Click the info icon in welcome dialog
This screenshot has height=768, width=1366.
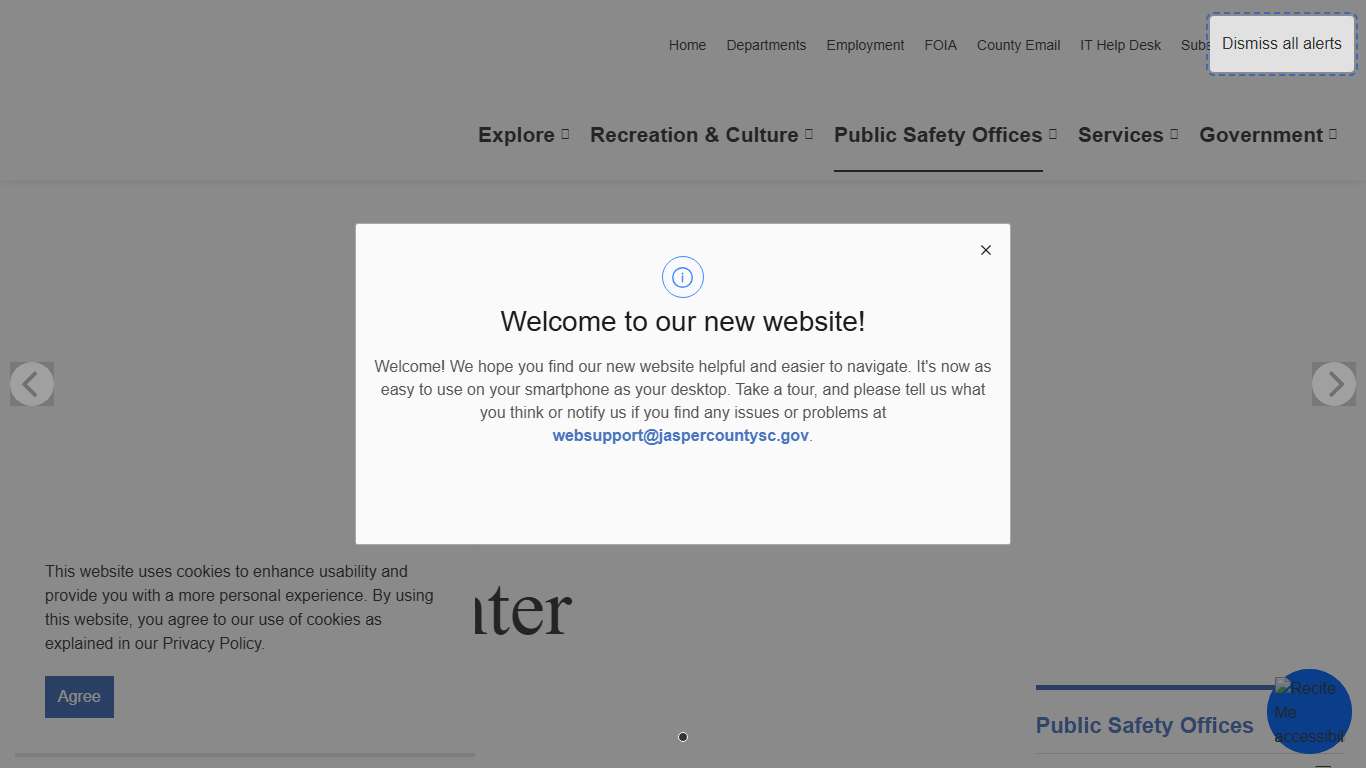(x=682, y=277)
